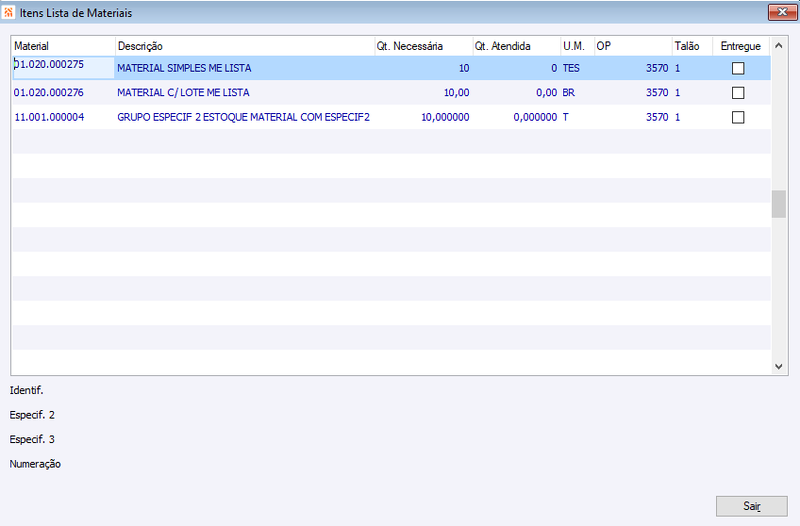Screen dimensions: 800x526
Task: Check Entregue for material 01.020.000275
Action: click(738, 68)
